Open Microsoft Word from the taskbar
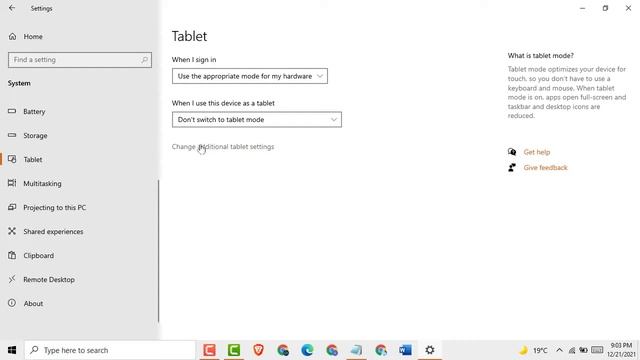This screenshot has width=640, height=360. [405, 350]
